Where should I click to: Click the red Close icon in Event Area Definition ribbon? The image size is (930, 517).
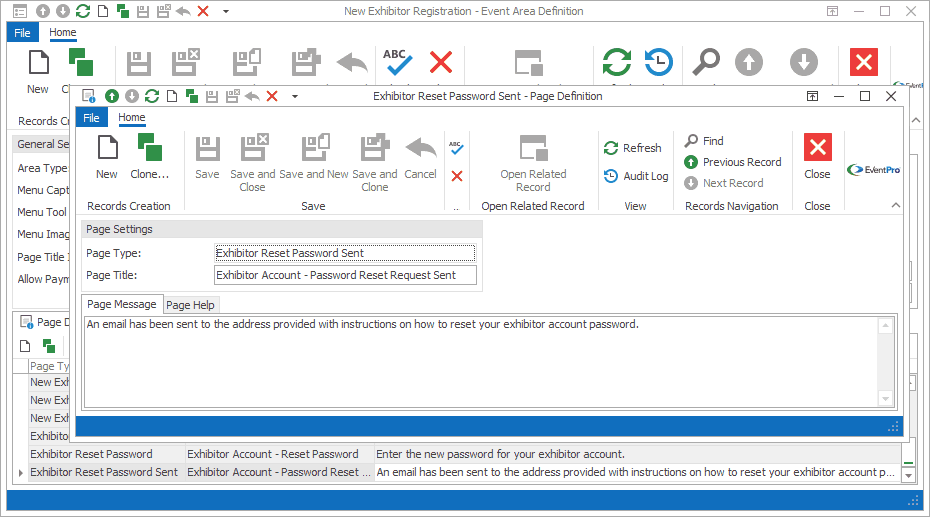864,62
